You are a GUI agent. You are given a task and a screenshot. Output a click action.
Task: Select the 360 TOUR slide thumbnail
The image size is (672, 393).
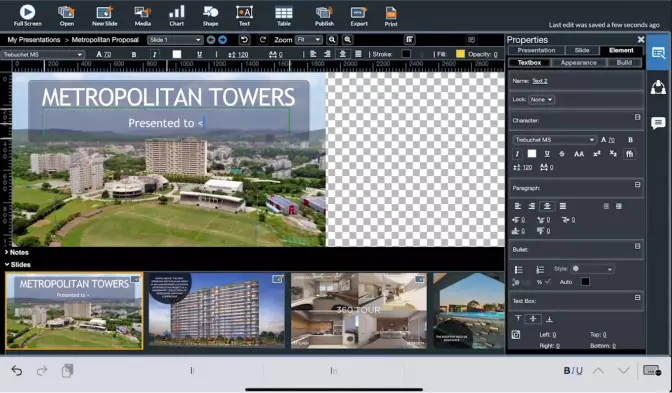tap(359, 310)
